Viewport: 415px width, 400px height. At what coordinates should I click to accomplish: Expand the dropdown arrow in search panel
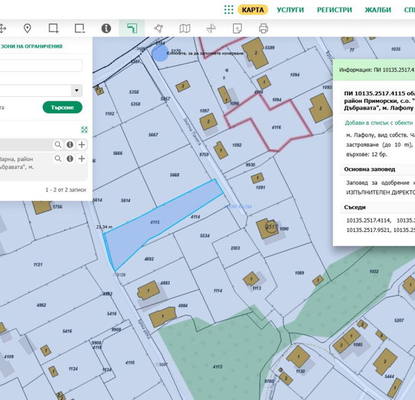(77, 91)
